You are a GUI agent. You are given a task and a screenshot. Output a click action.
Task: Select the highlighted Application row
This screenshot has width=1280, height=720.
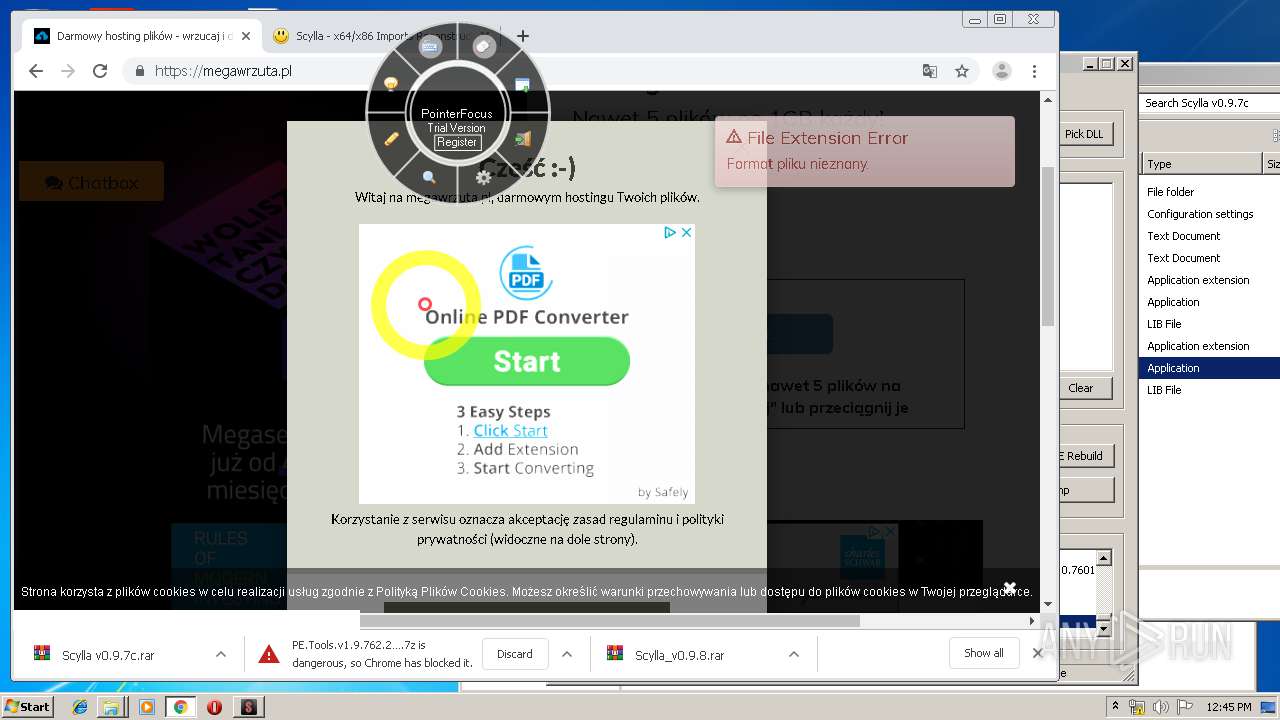(x=1210, y=368)
